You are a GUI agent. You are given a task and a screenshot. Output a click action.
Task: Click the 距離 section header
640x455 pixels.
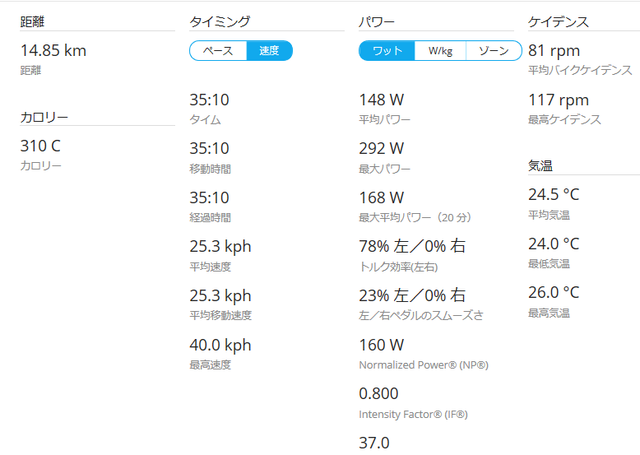click(x=34, y=21)
